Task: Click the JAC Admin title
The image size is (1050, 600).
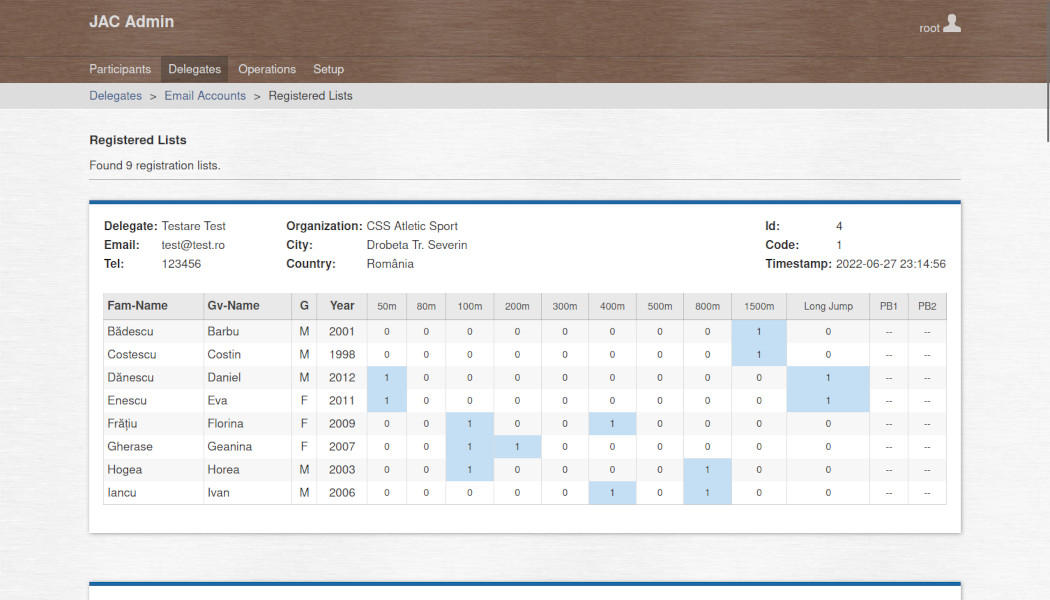Action: point(131,21)
